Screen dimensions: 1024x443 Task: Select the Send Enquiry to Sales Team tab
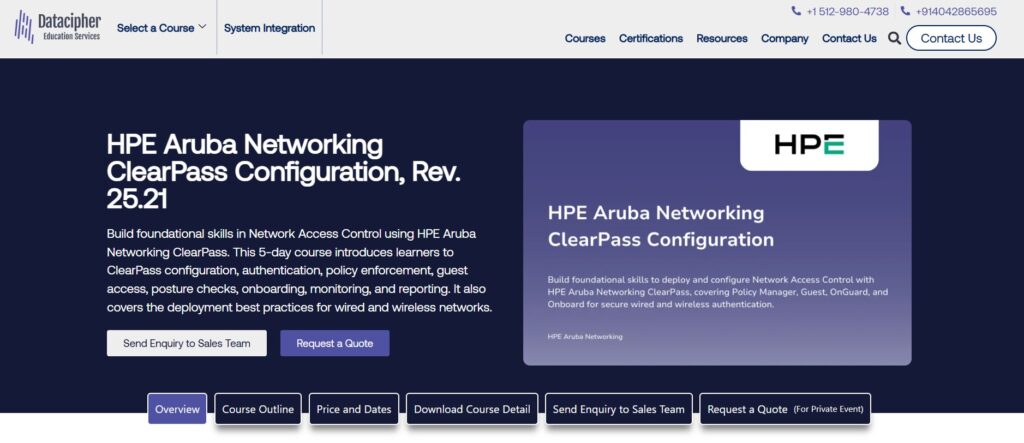618,409
